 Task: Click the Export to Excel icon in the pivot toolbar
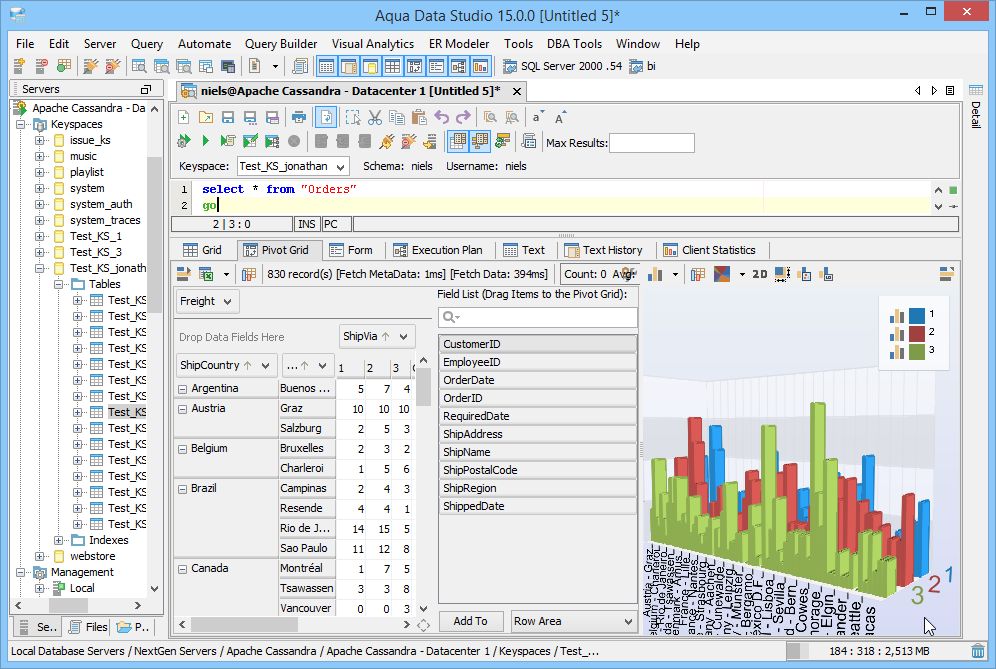206,274
